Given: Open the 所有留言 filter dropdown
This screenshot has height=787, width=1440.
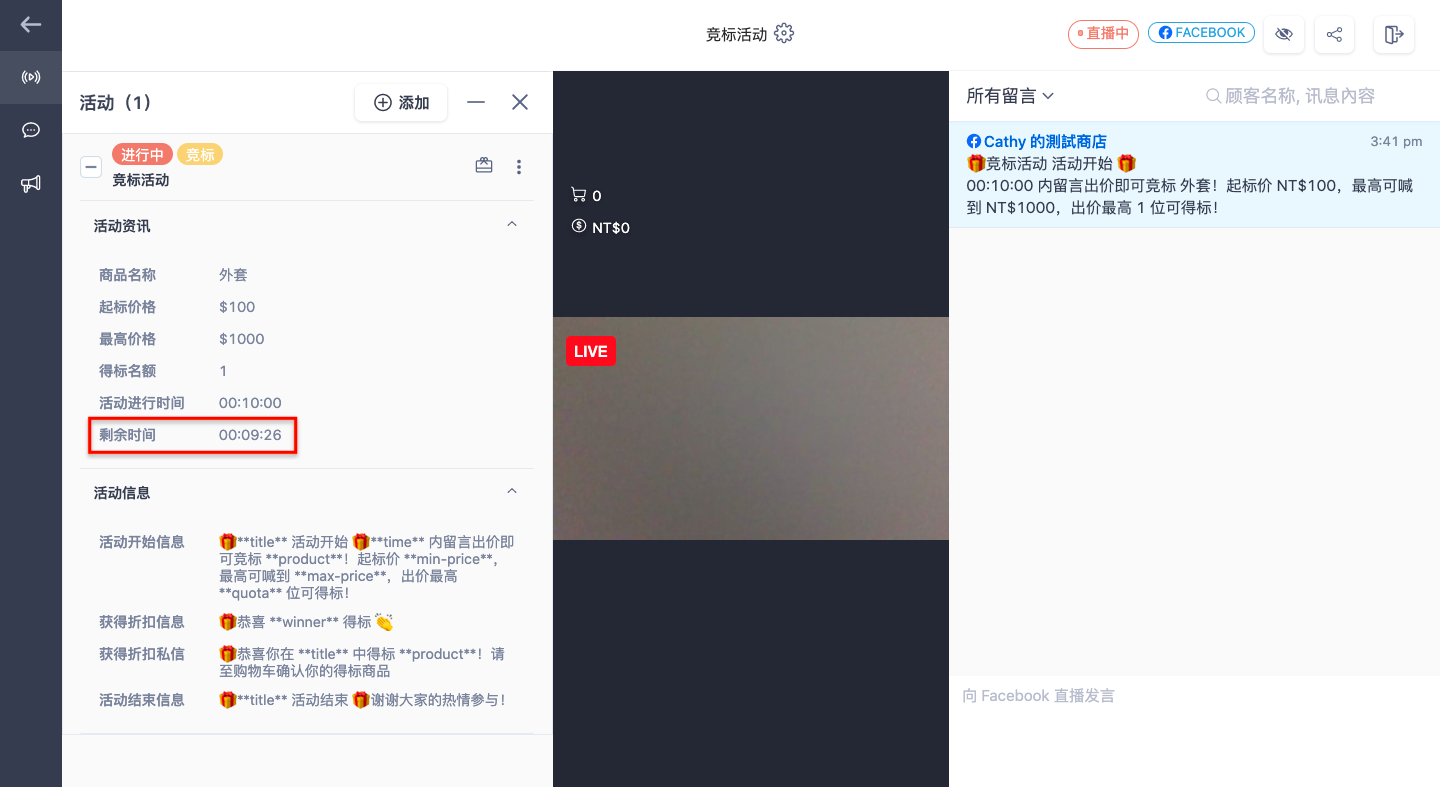Looking at the screenshot, I should click(1010, 96).
